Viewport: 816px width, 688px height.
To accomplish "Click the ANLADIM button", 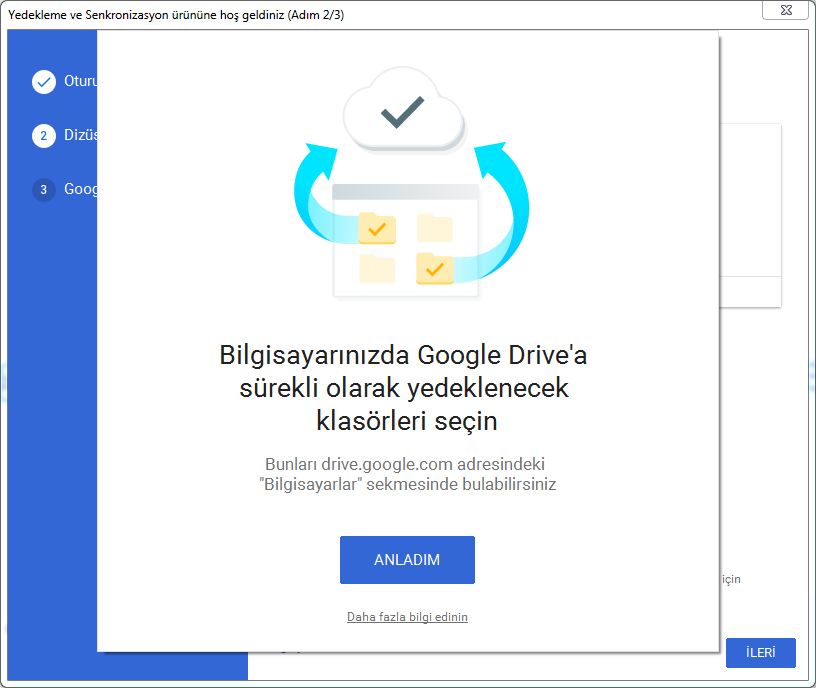I will click(407, 559).
